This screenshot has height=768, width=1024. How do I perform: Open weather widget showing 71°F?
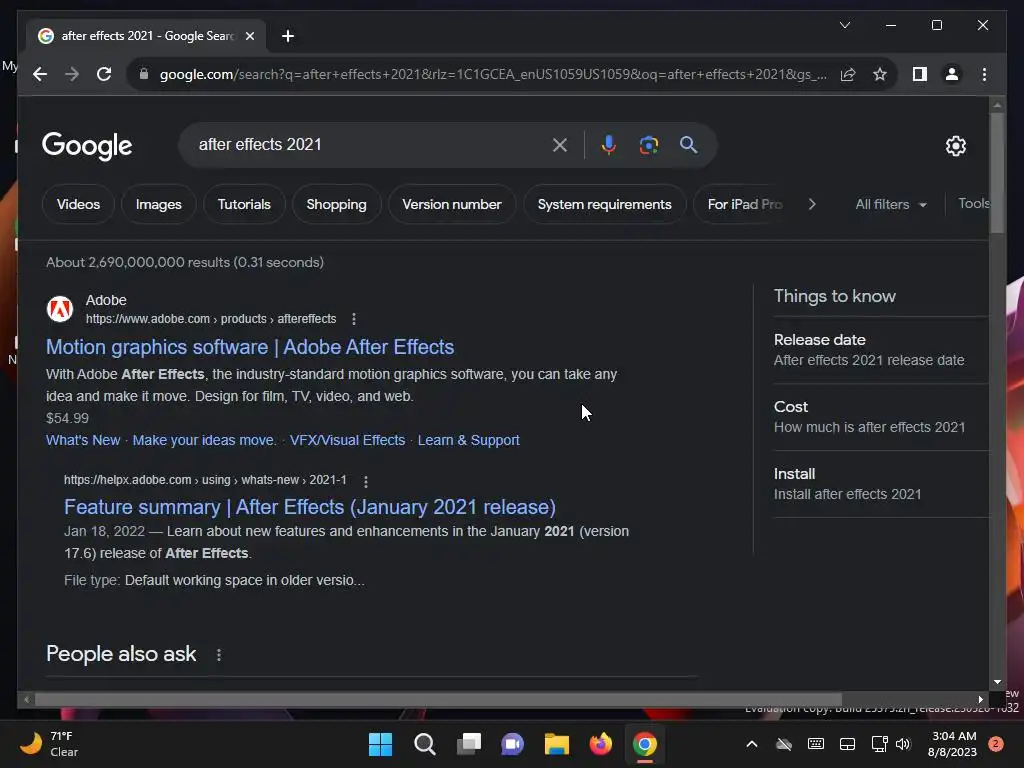tap(50, 744)
